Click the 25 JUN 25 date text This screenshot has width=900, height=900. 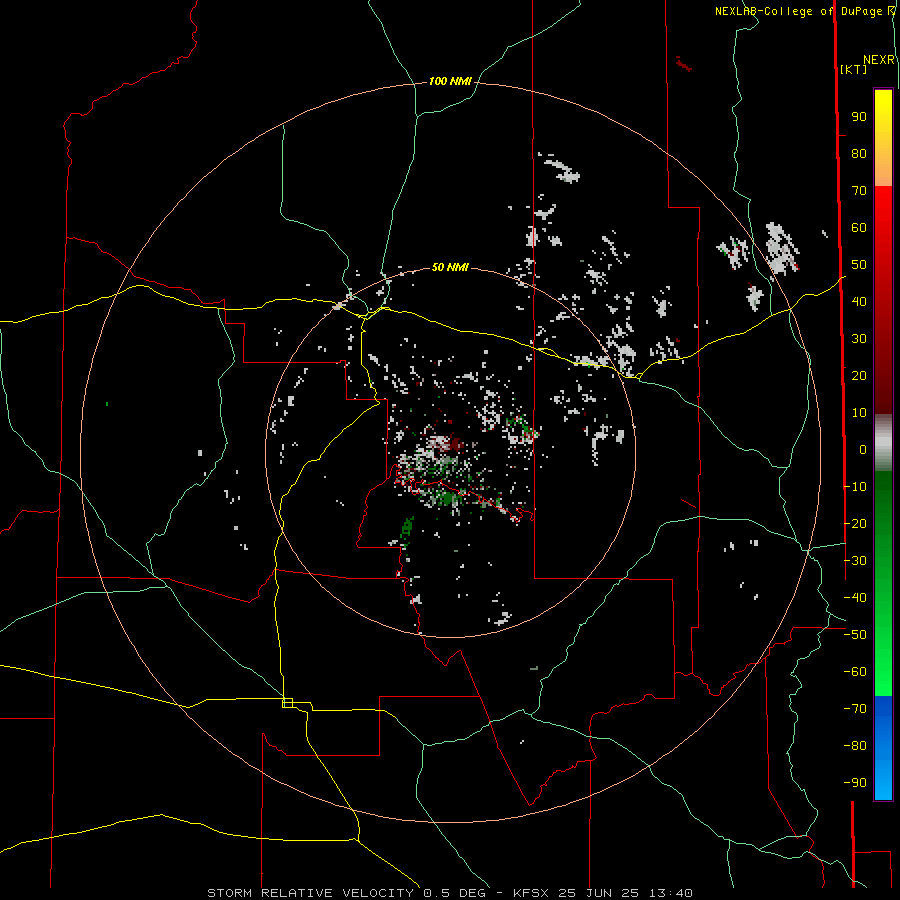coord(599,893)
